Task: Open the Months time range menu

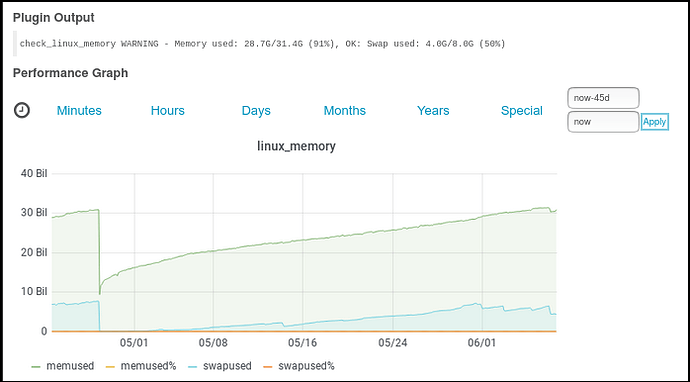Action: pyautogui.click(x=345, y=110)
